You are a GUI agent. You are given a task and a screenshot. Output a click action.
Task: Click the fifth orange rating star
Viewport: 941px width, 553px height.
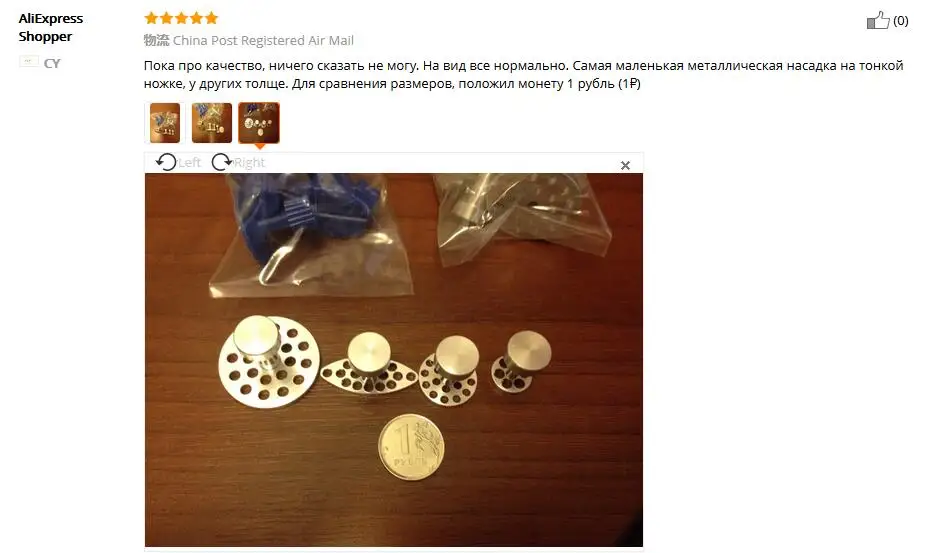pyautogui.click(x=211, y=18)
